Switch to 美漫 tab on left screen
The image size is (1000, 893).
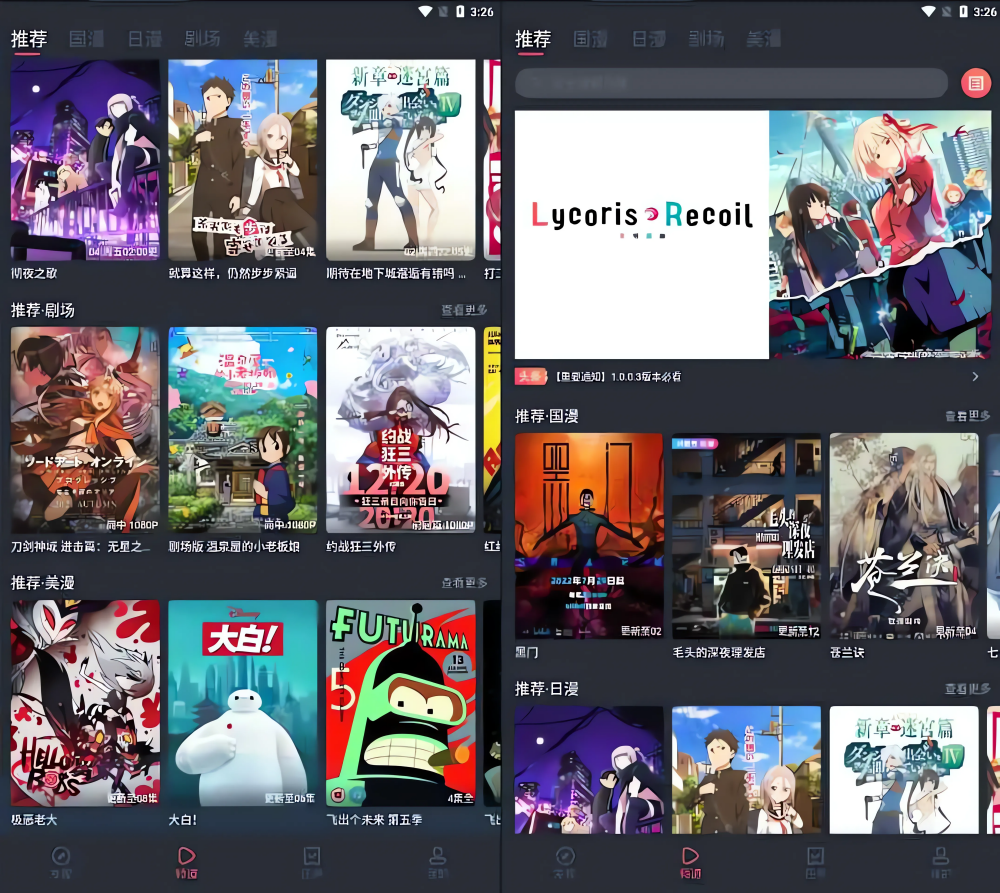pos(260,39)
